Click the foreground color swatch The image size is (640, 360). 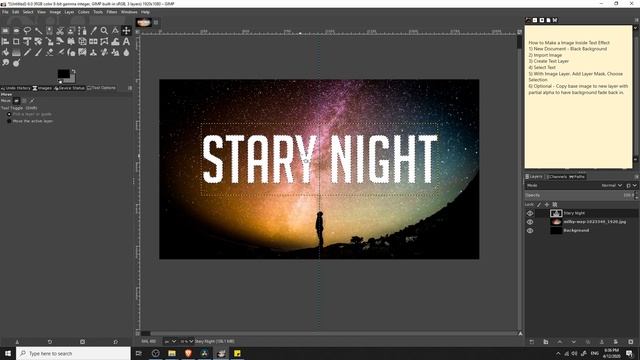point(63,73)
